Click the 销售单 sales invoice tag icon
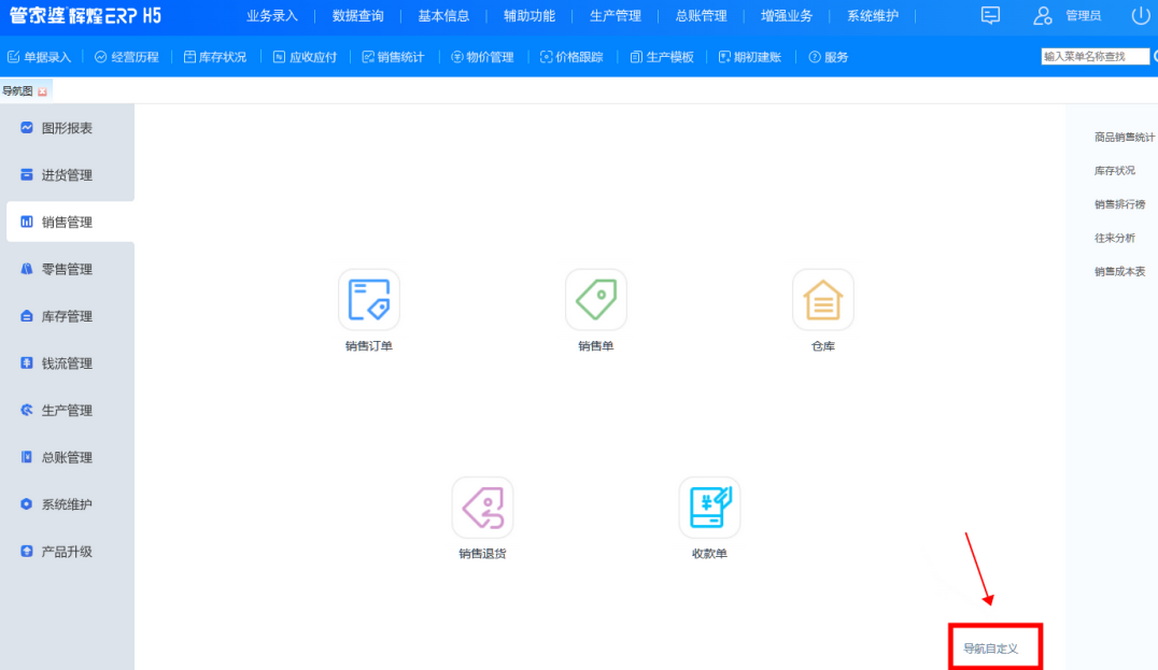The height and width of the screenshot is (670, 1158). click(x=596, y=300)
